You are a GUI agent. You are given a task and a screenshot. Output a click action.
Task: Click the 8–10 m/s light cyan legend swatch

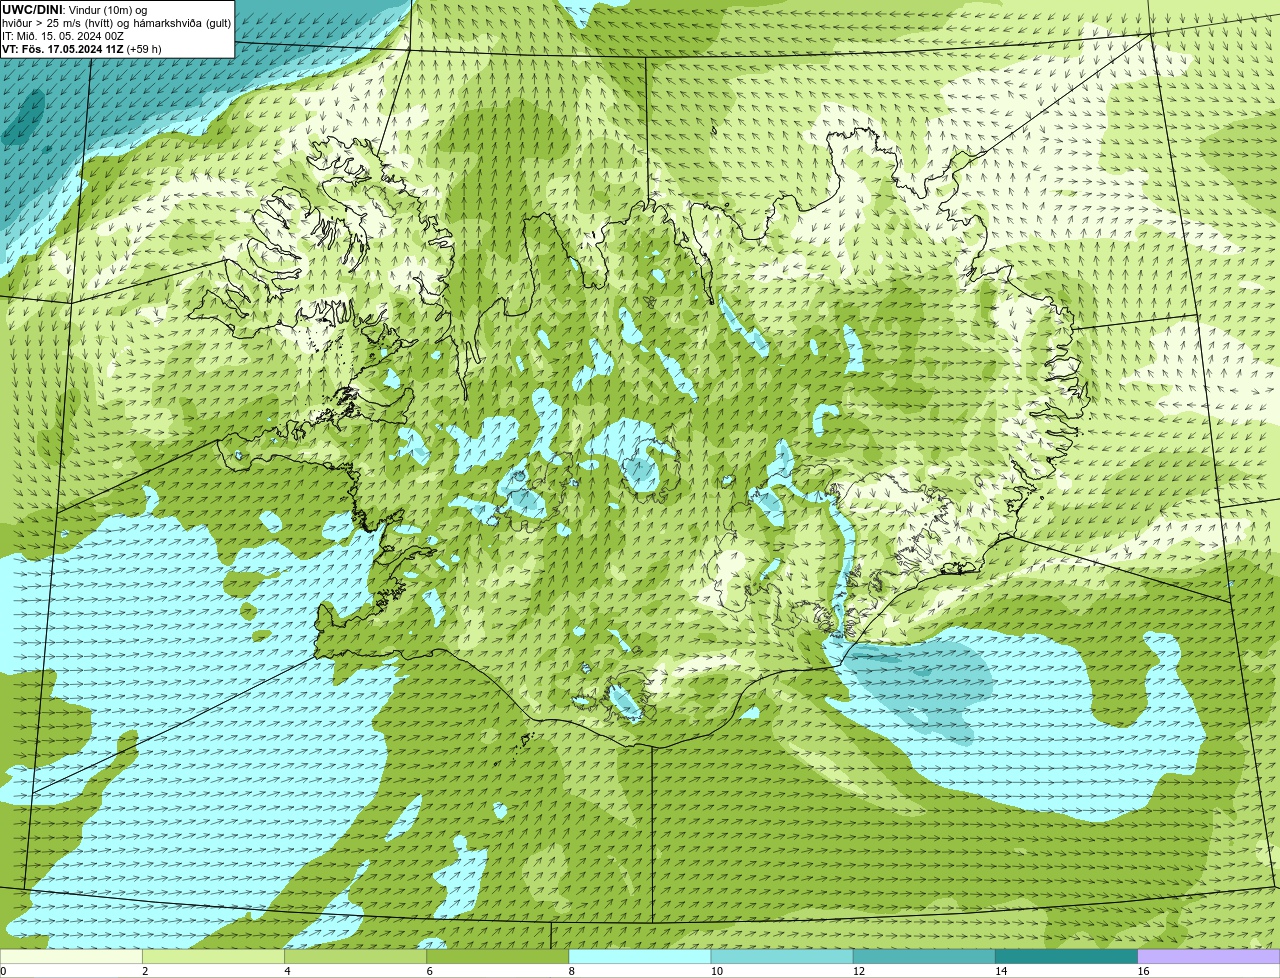(640, 956)
